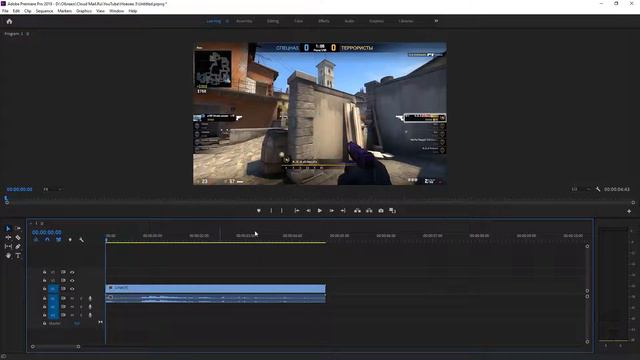Open timeline display settings wrench

(x=81, y=240)
